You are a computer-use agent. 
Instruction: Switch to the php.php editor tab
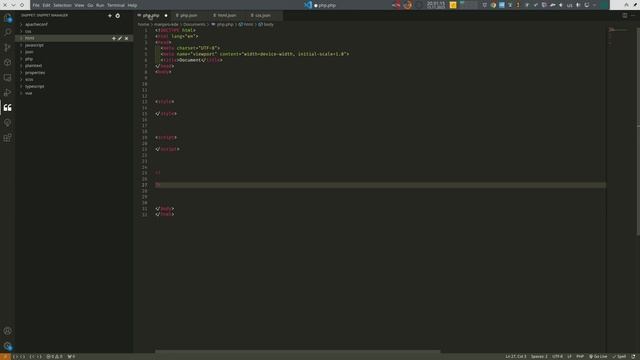(x=153, y=16)
